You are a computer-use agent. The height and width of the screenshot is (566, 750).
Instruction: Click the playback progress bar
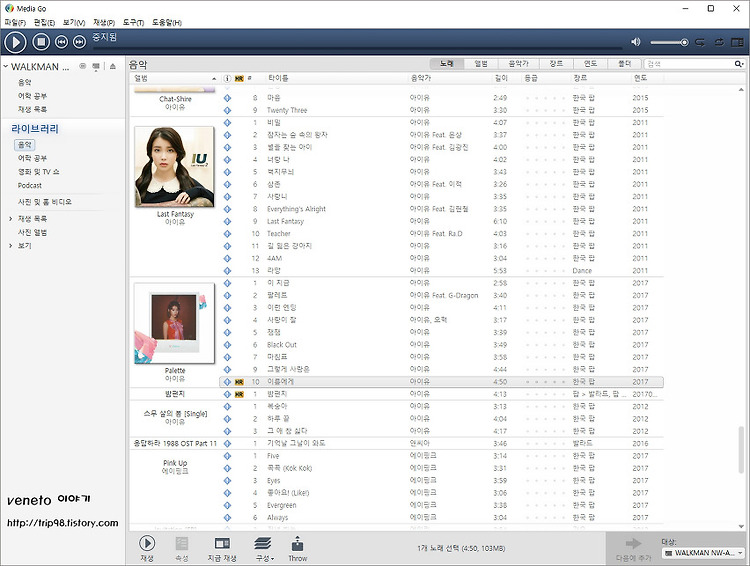pyautogui.click(x=358, y=48)
